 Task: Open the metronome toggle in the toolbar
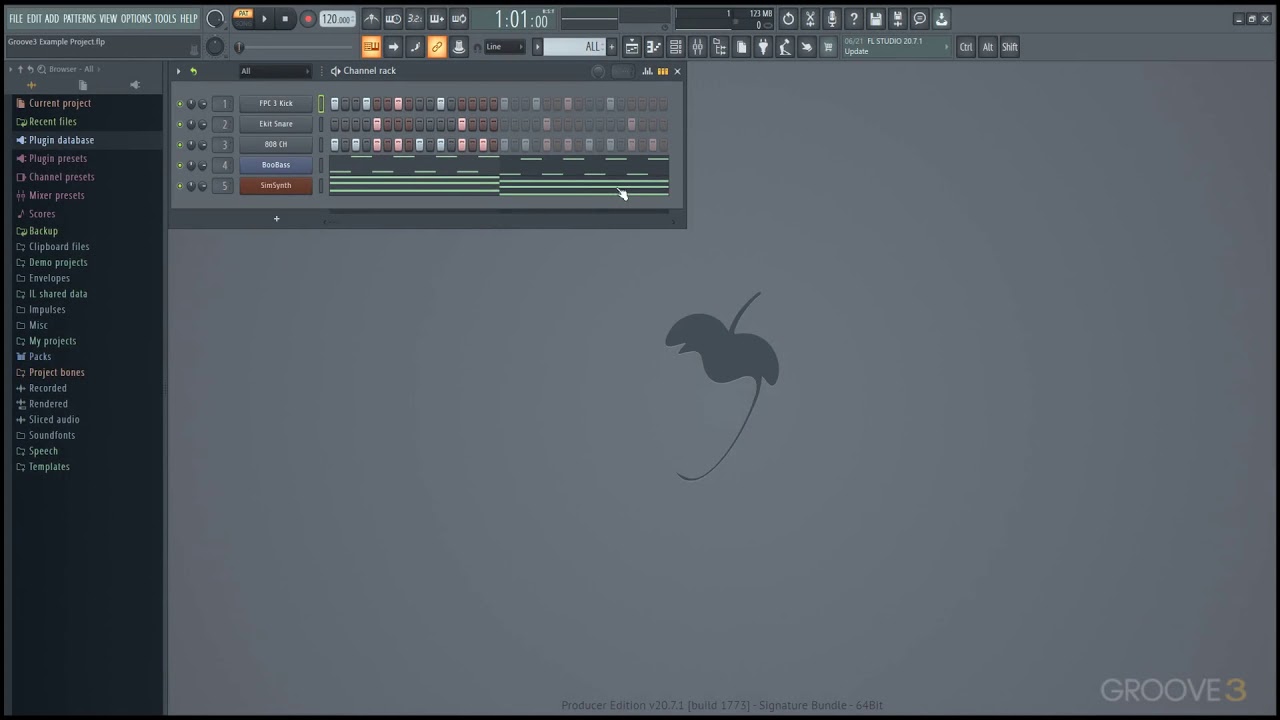[371, 19]
